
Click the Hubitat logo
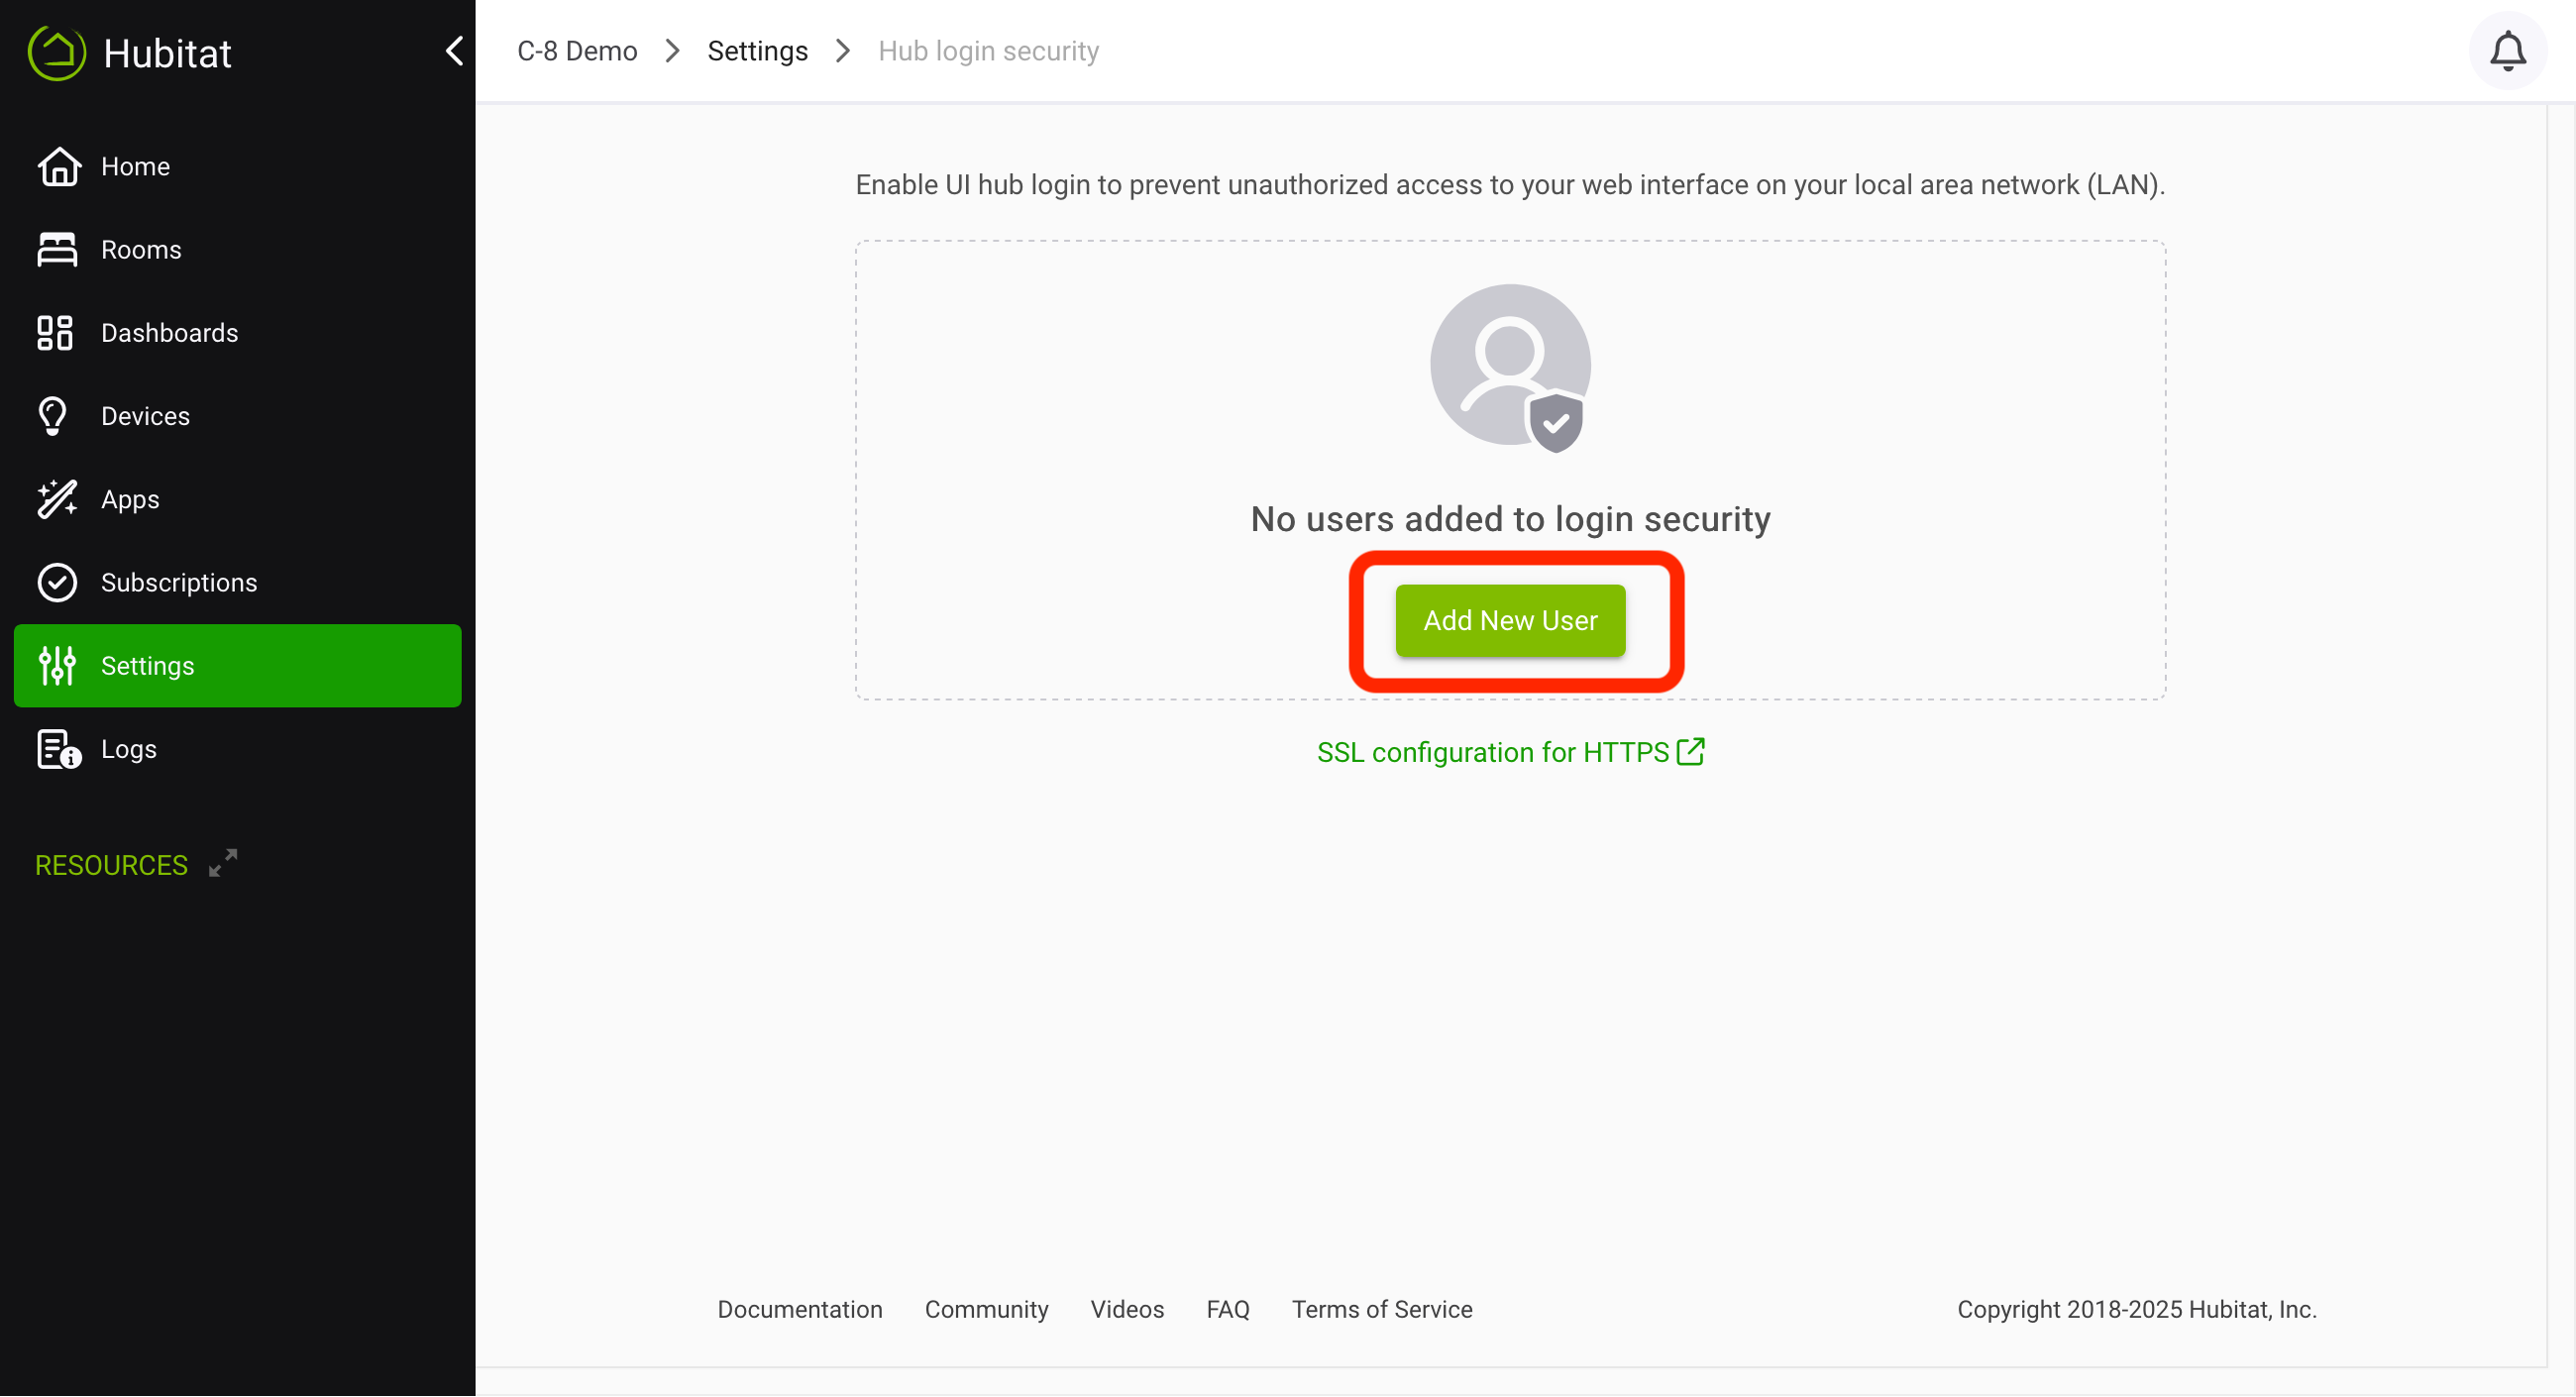point(57,52)
